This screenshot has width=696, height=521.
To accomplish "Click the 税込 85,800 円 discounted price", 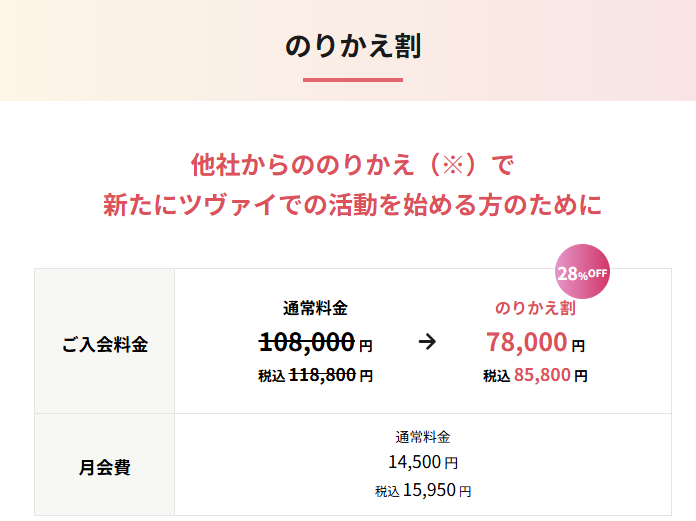I will point(535,376).
